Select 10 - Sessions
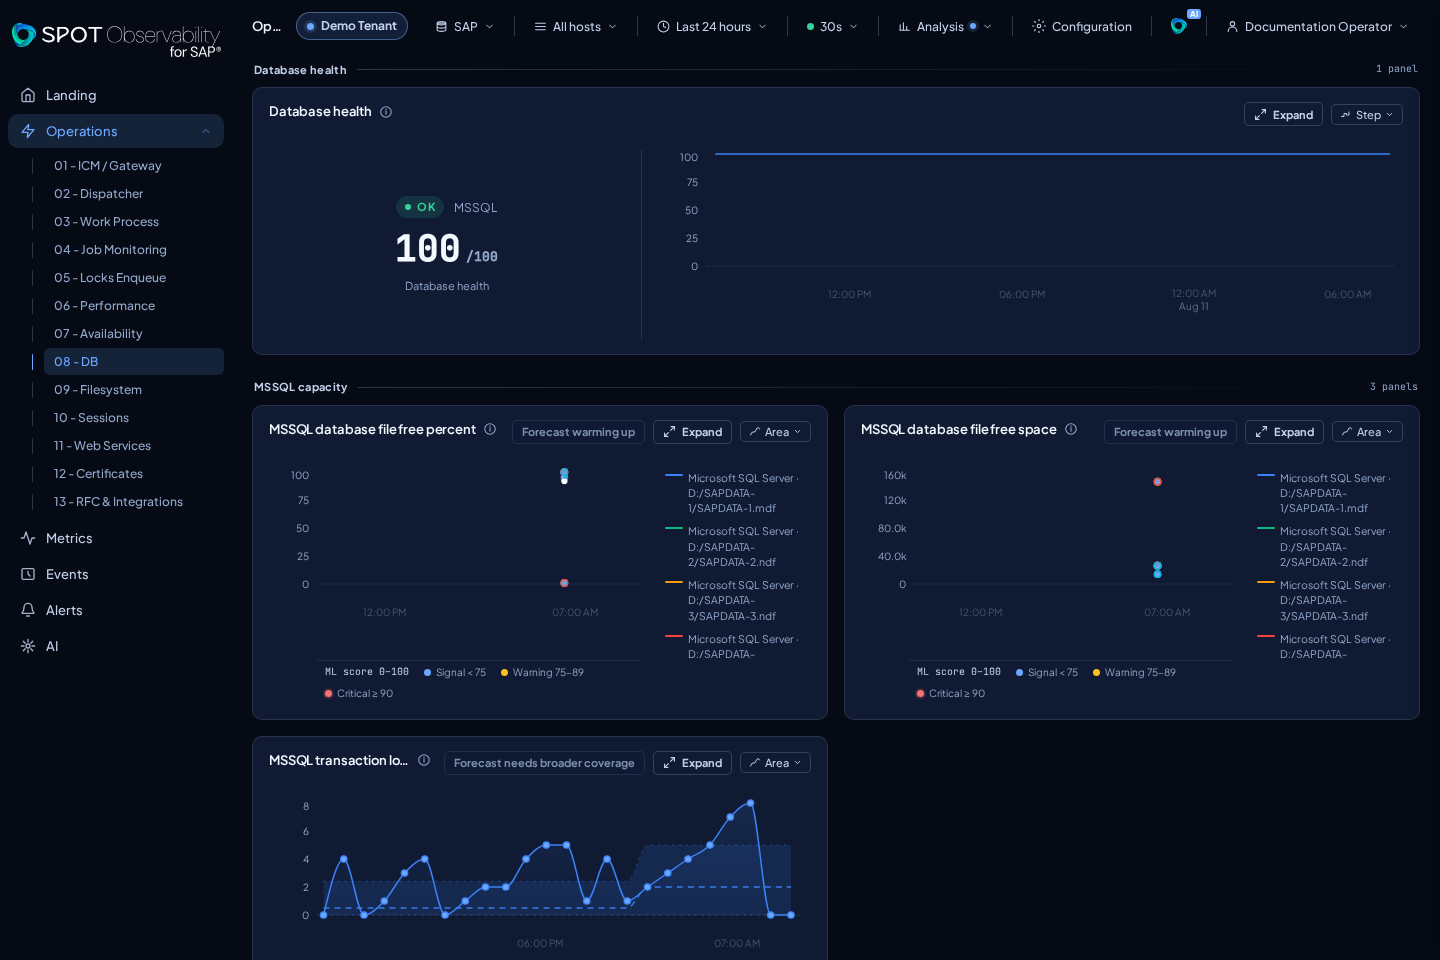Screen dimensions: 1440x960 click(133, 418)
